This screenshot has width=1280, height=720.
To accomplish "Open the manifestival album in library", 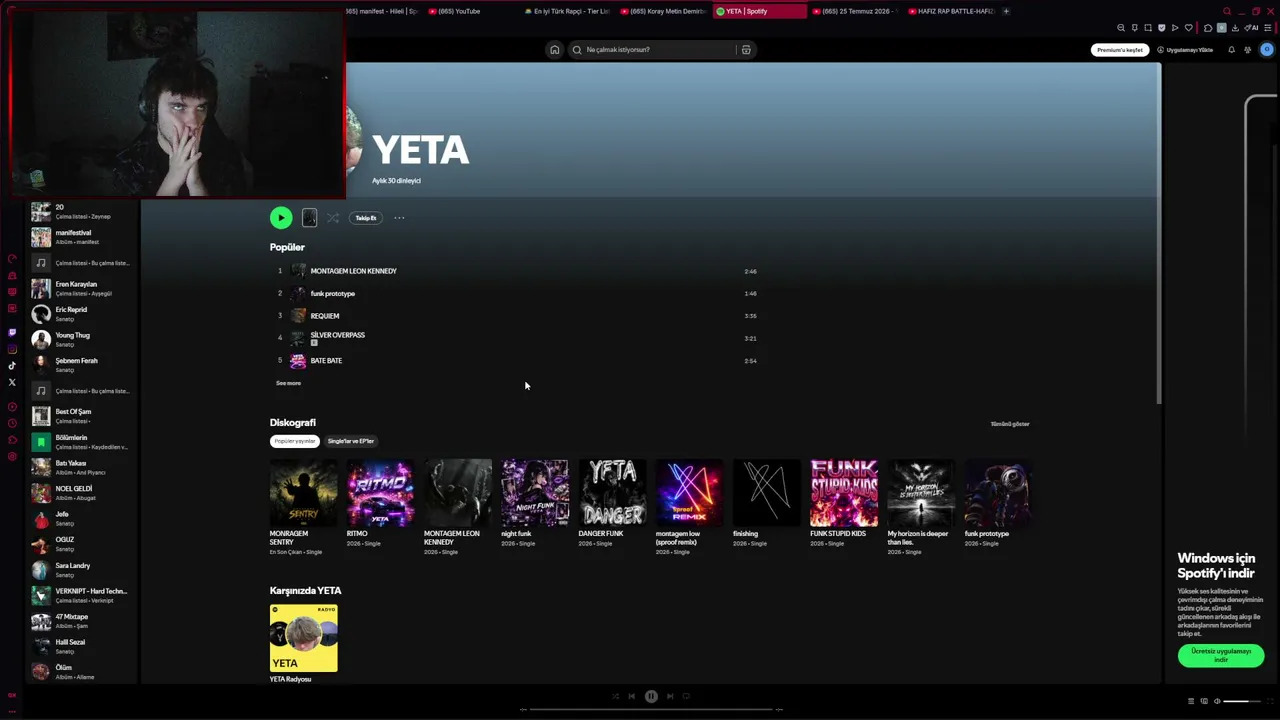I will 82,237.
